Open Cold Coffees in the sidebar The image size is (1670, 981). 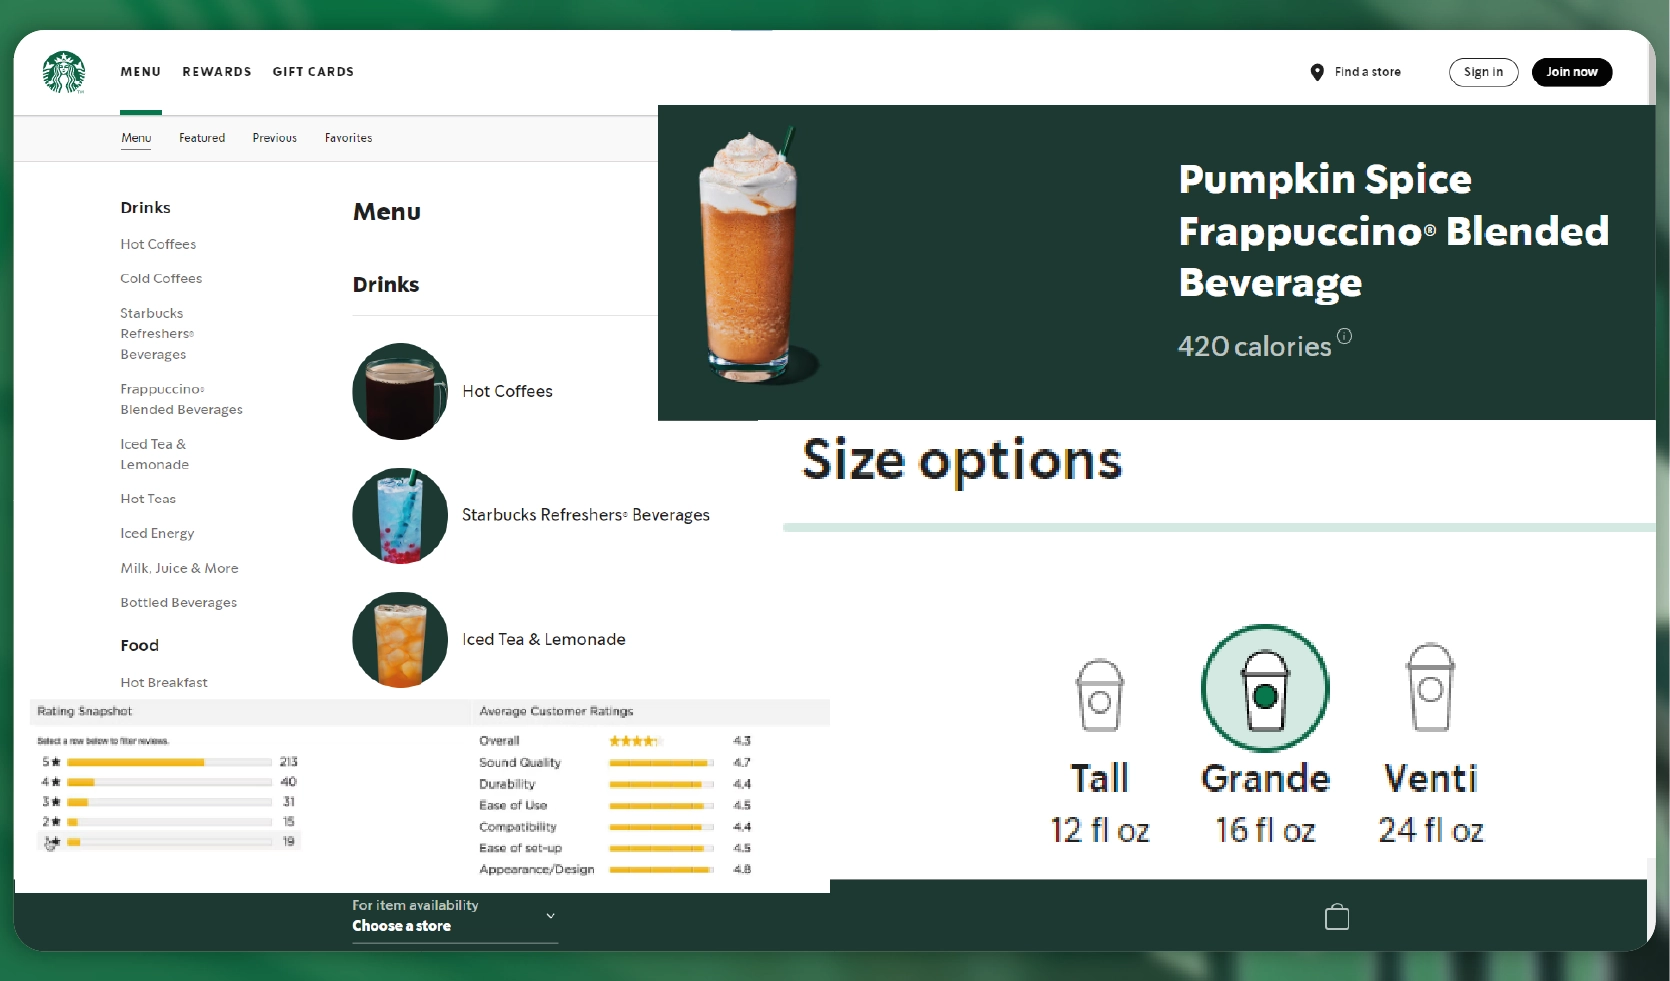(x=161, y=278)
